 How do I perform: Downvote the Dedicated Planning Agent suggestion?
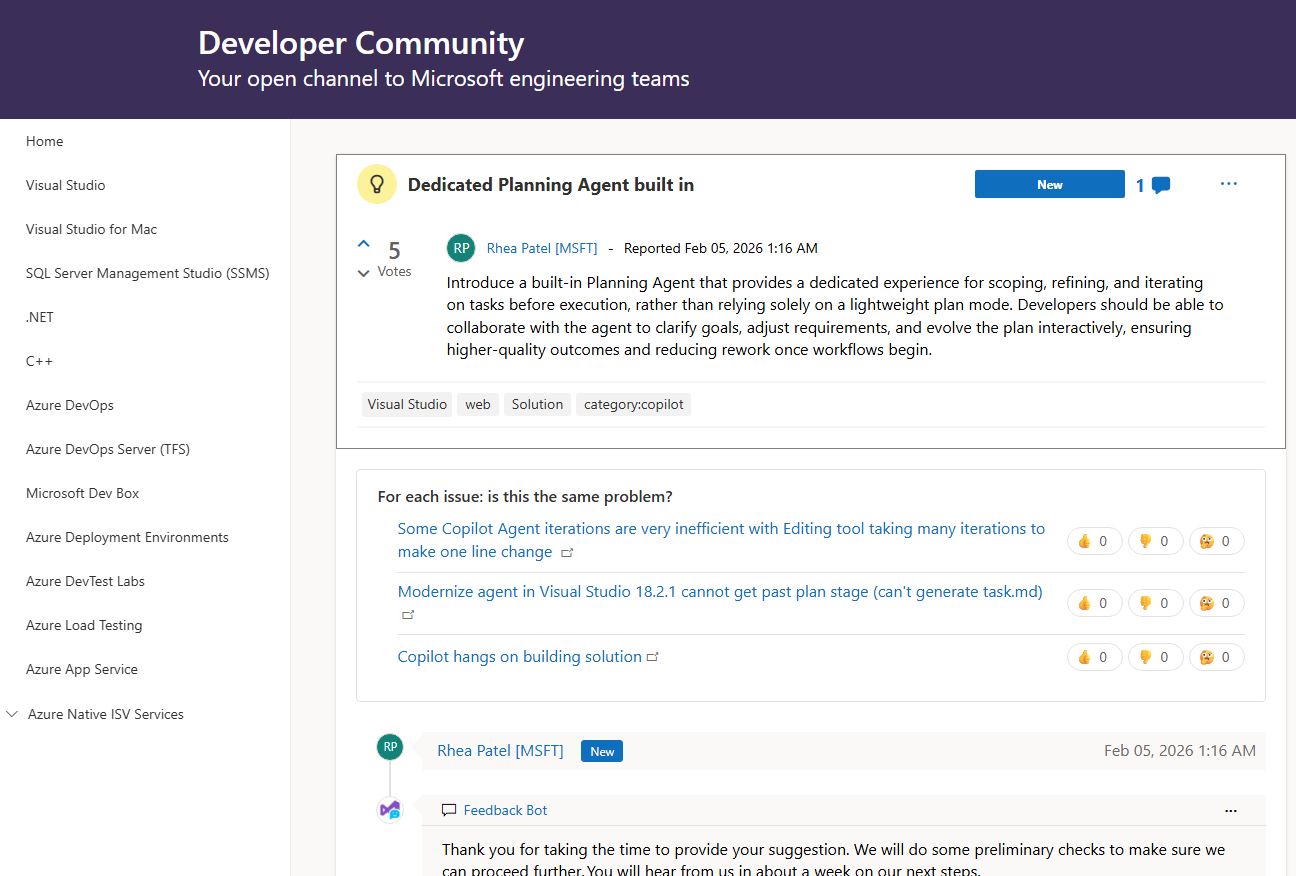point(364,273)
